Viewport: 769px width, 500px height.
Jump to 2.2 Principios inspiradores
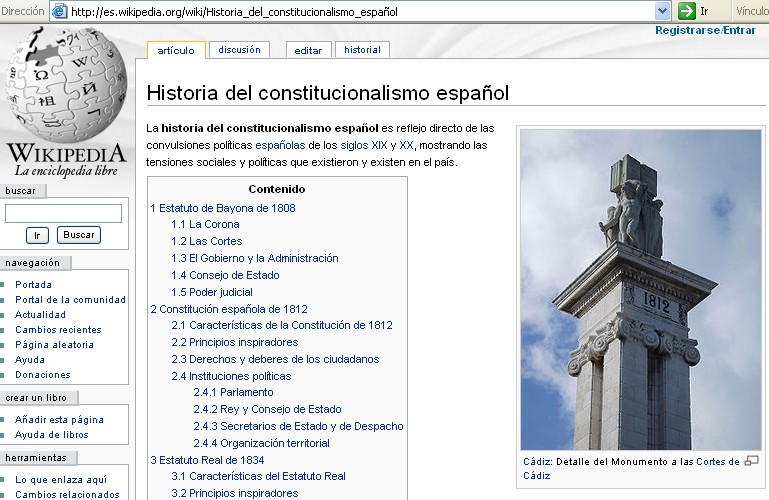[234, 342]
